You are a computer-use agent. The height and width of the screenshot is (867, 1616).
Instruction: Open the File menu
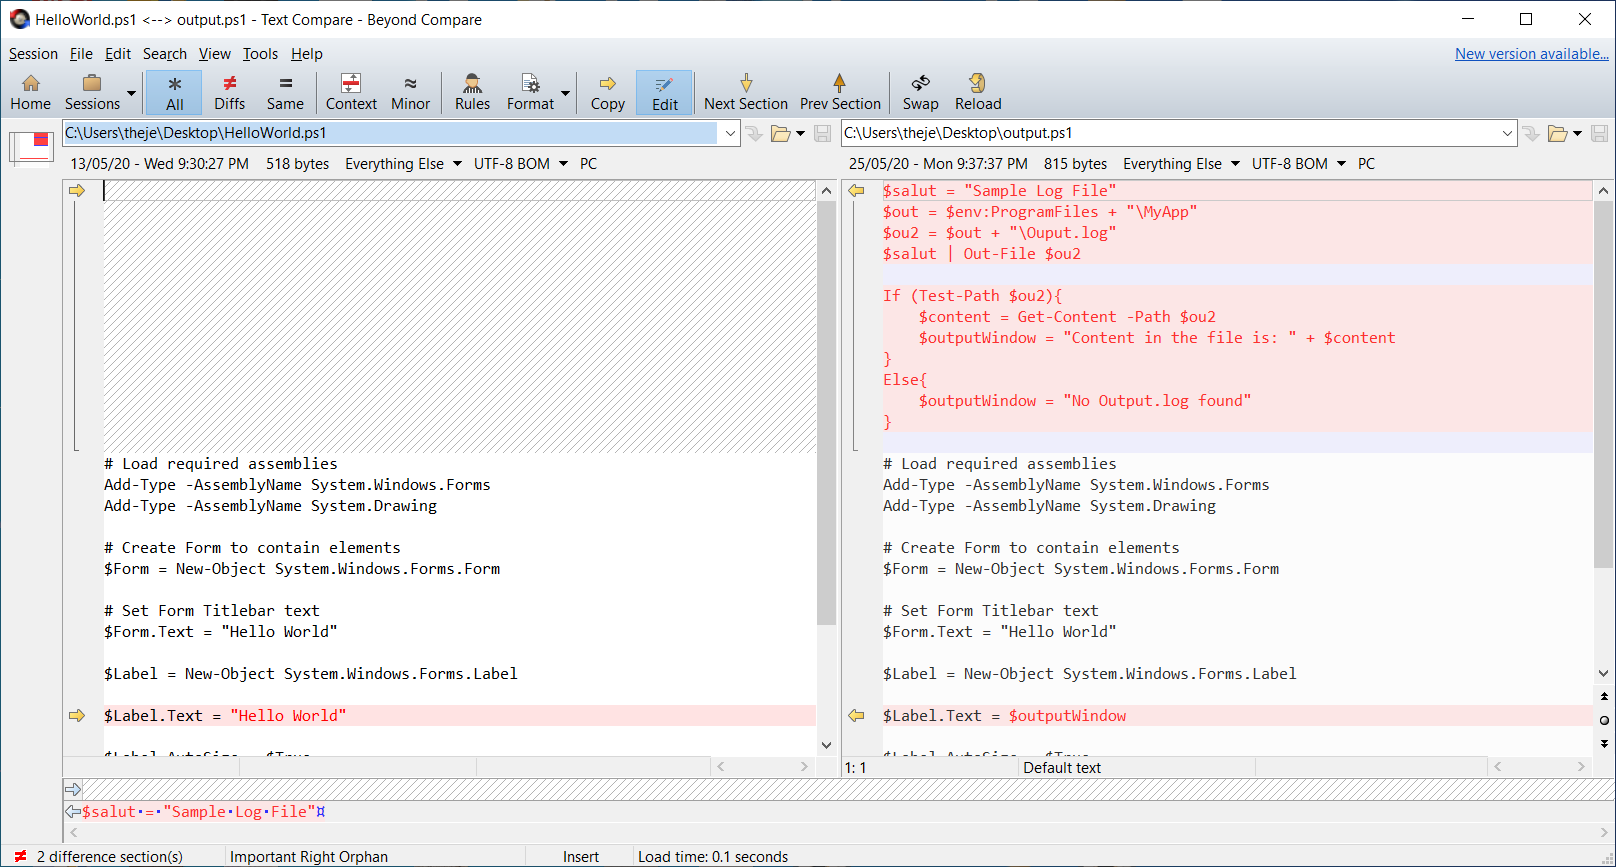(x=81, y=54)
